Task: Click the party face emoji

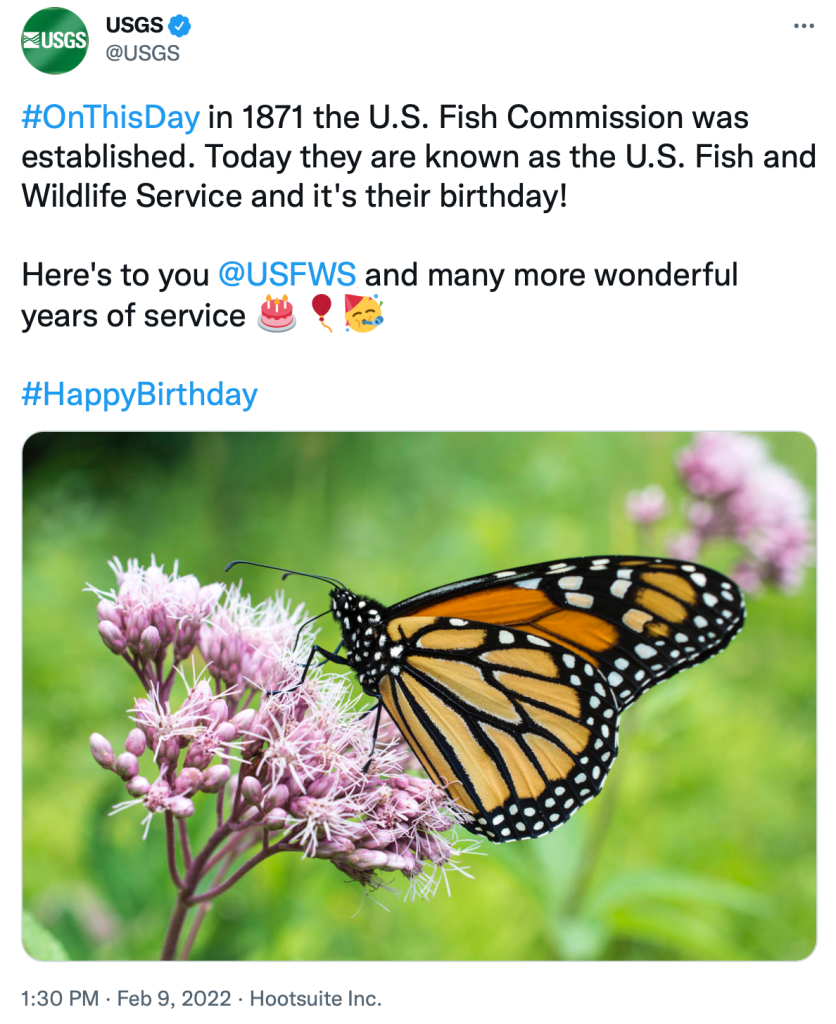Action: (x=364, y=314)
